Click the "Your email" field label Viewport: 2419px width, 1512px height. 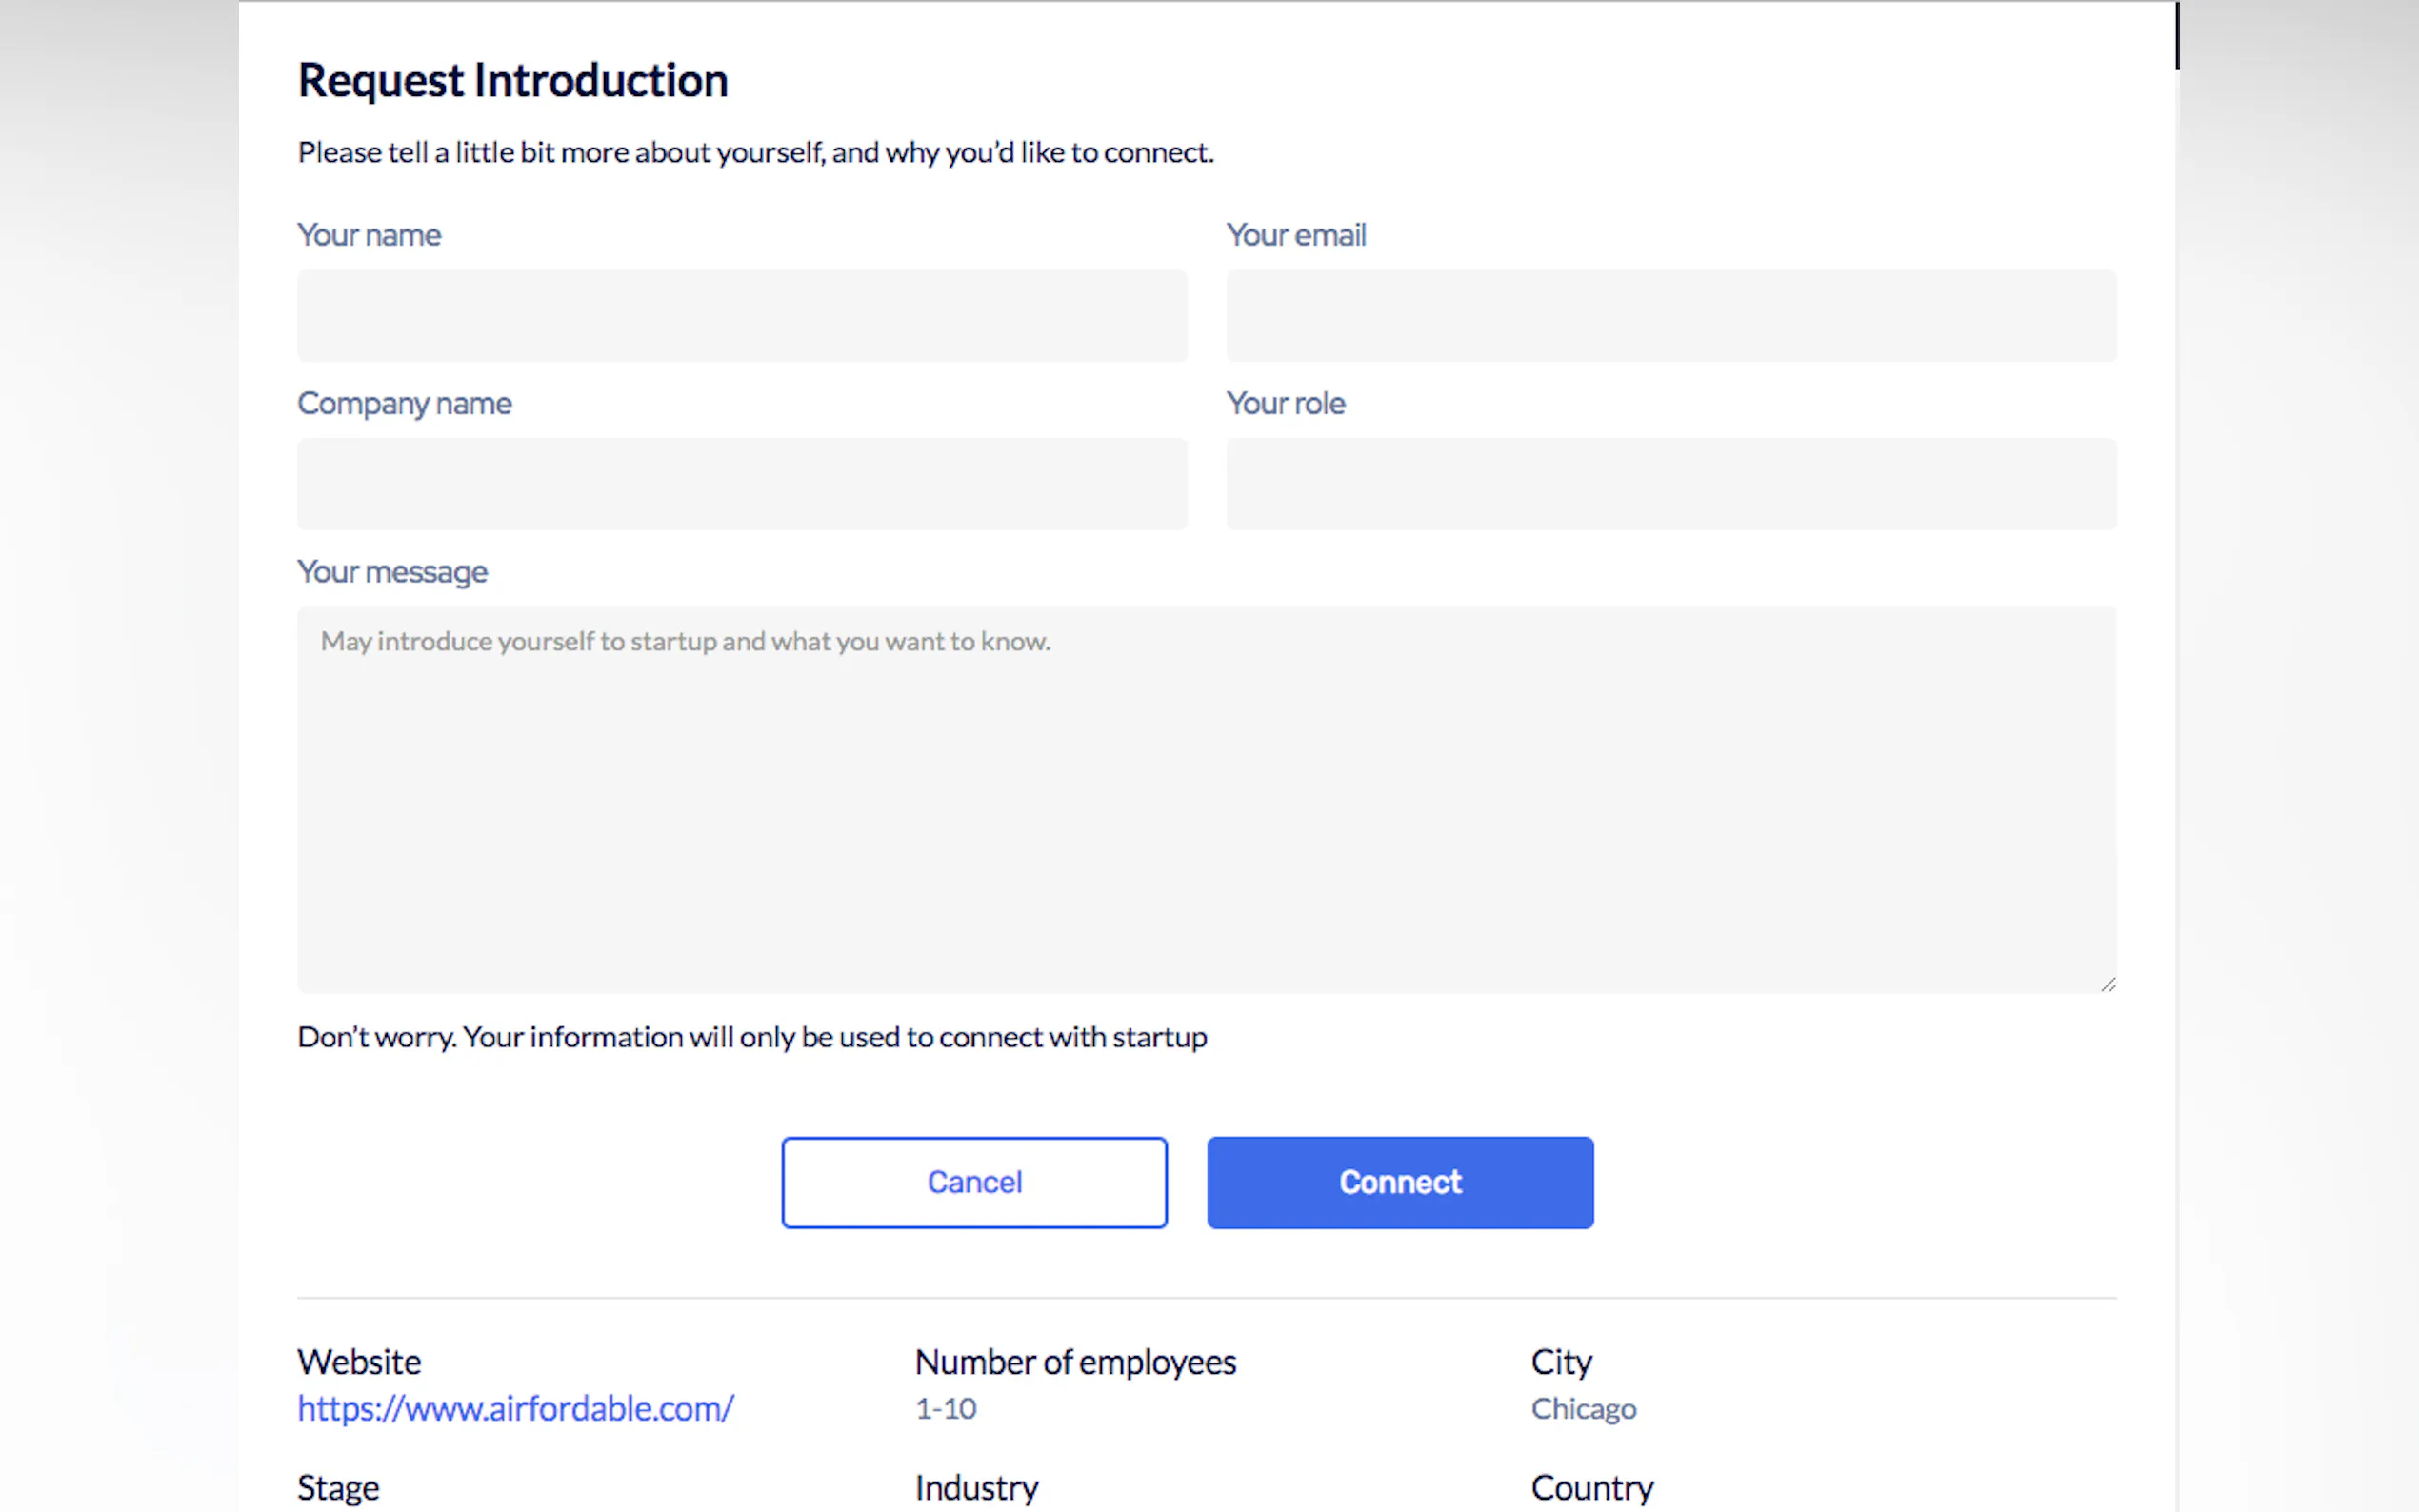click(1296, 235)
